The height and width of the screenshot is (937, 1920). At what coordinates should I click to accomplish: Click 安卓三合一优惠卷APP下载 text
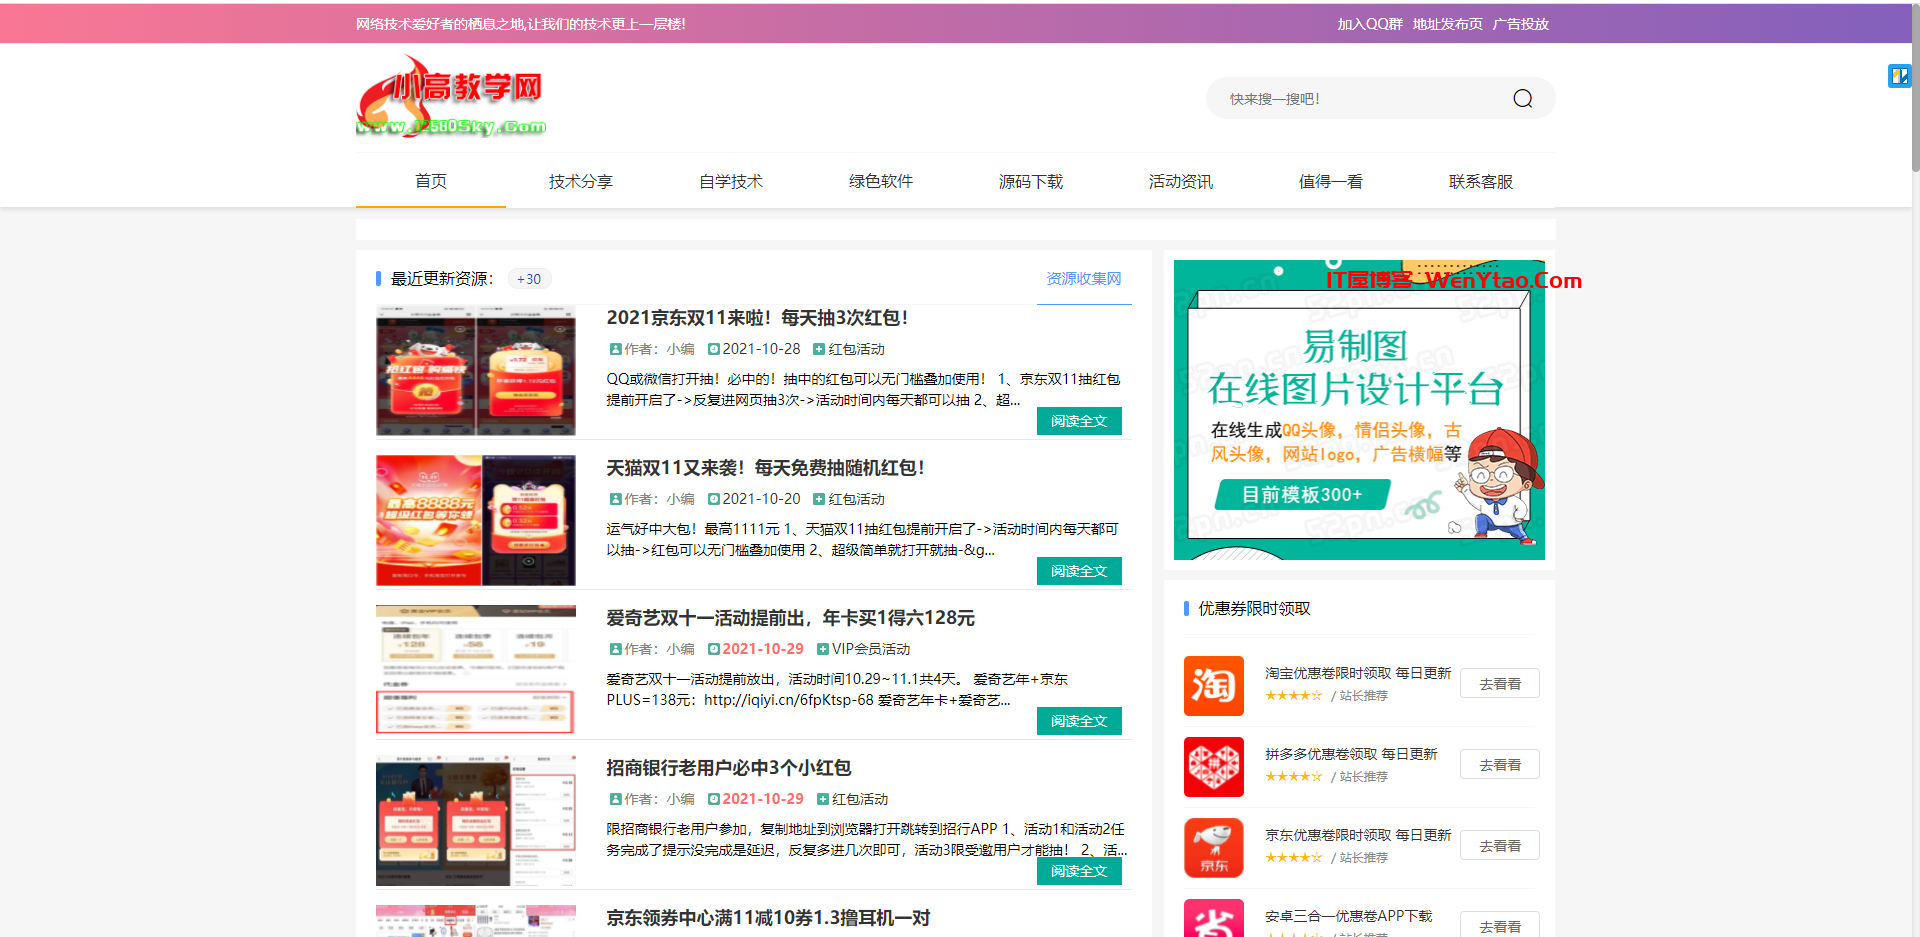pos(1349,916)
